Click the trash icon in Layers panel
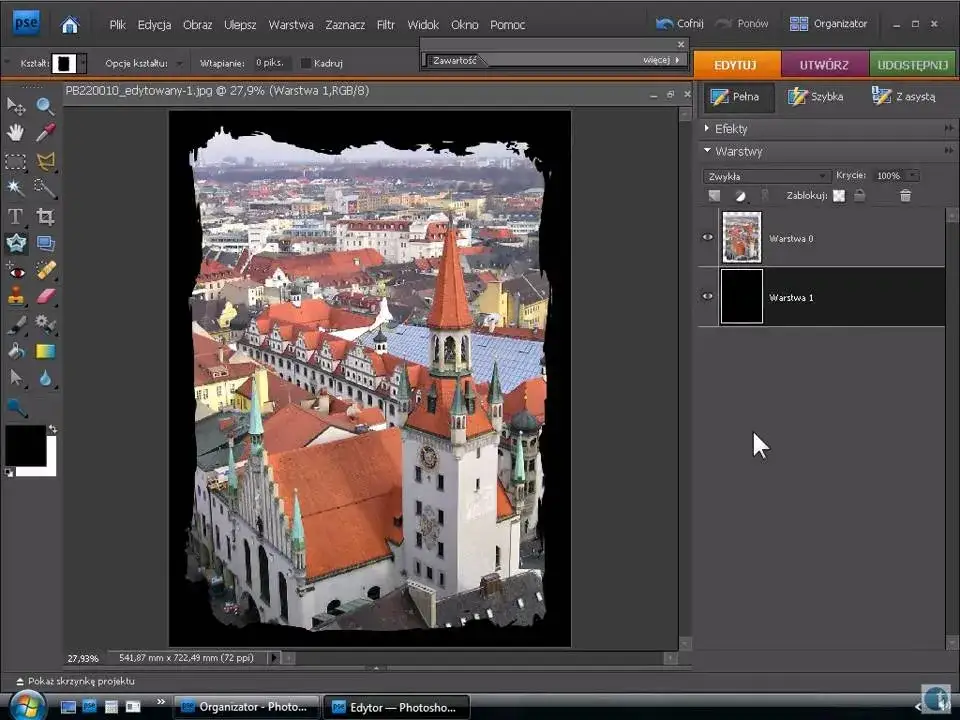Image resolution: width=960 pixels, height=720 pixels. tap(905, 195)
